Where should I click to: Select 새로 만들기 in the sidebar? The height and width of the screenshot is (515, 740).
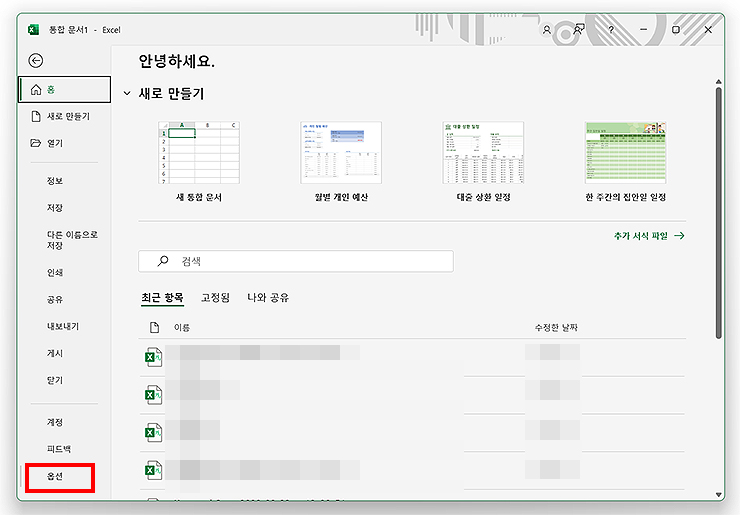pos(65,116)
